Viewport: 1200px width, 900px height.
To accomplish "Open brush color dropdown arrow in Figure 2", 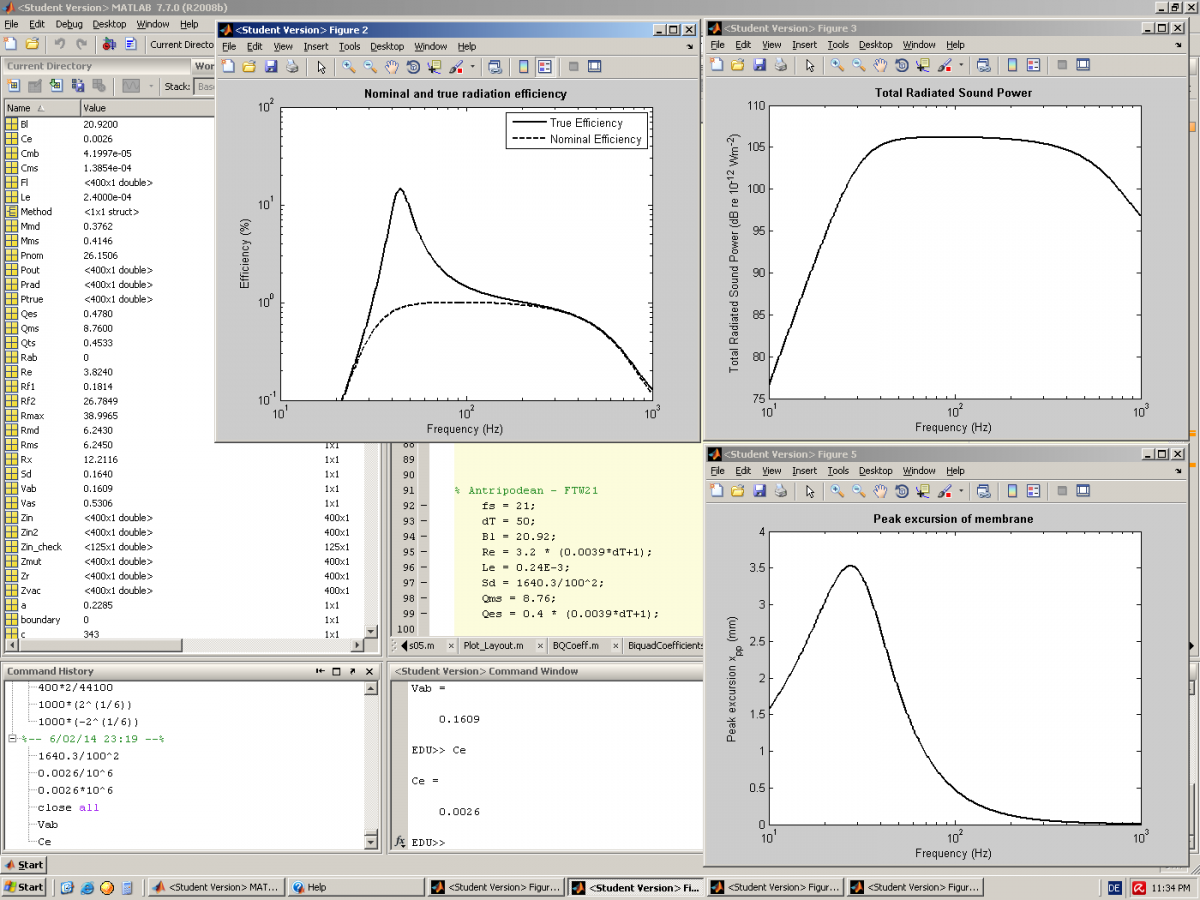I will click(x=473, y=67).
